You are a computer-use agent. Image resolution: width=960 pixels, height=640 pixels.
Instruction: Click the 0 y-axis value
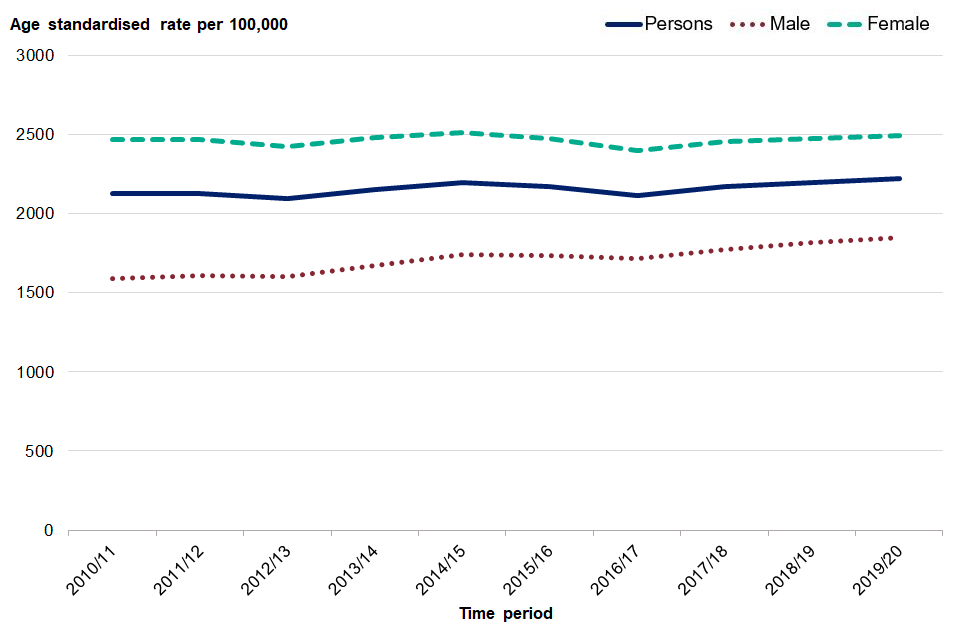click(48, 530)
